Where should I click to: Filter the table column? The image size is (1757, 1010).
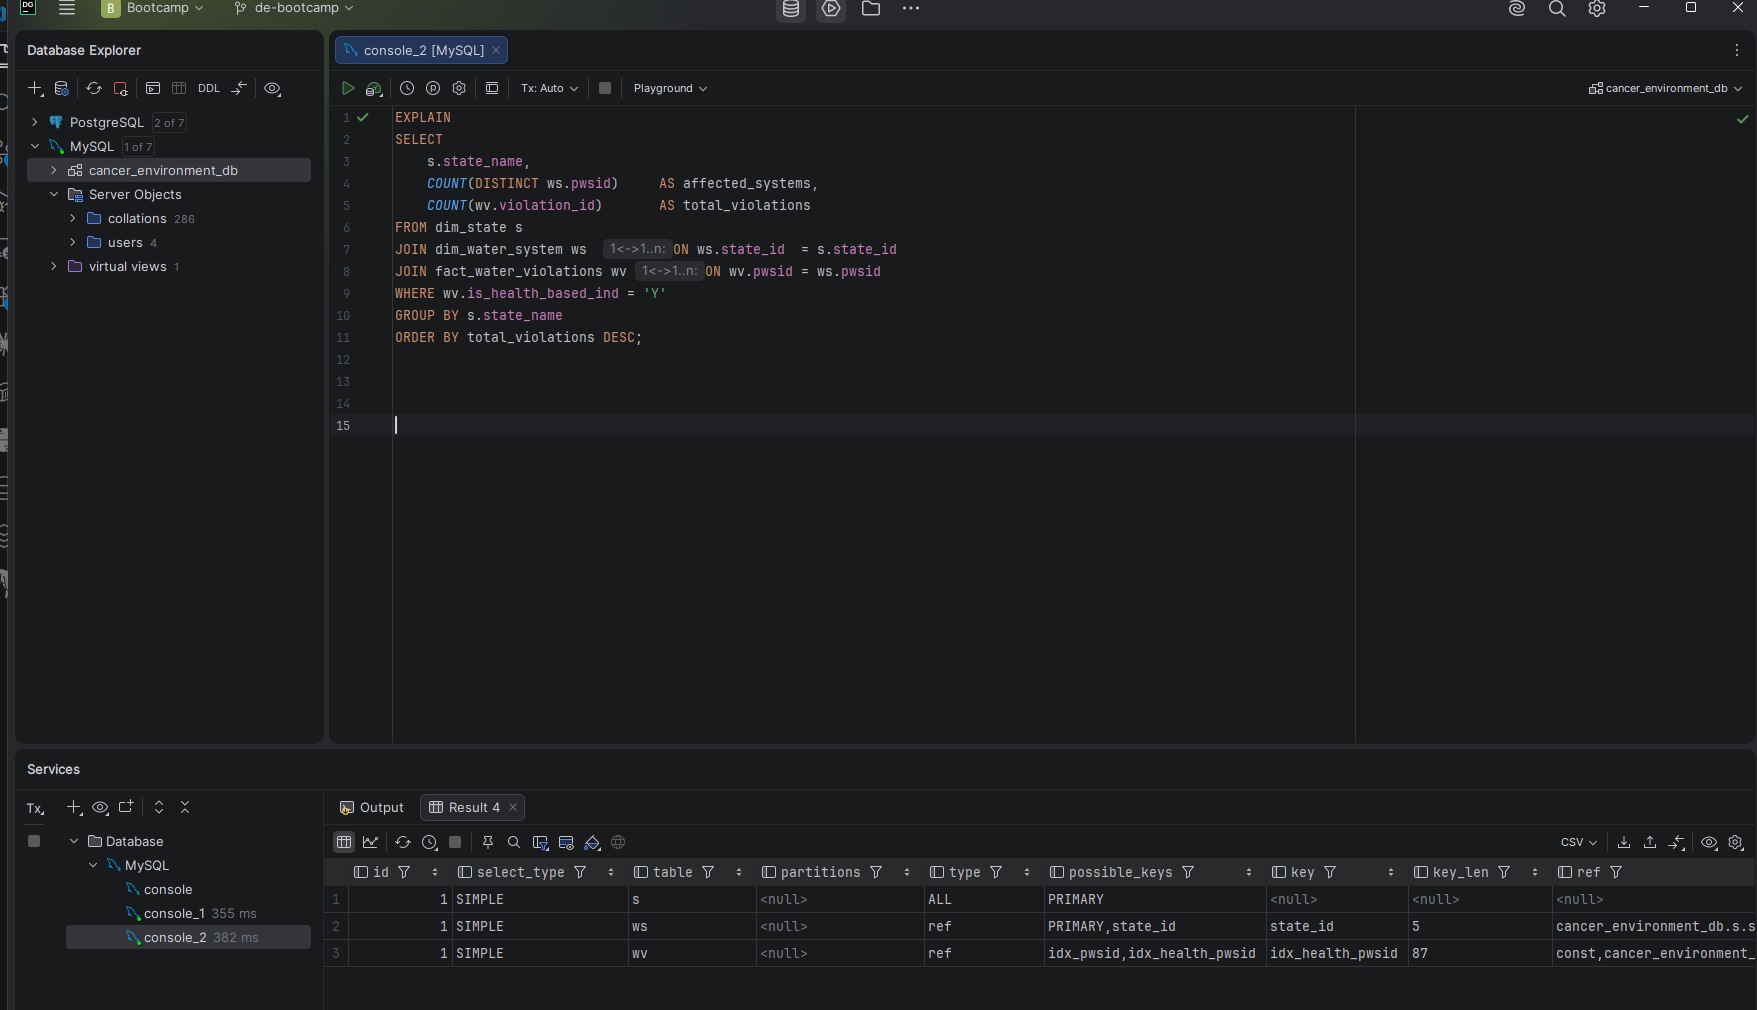(x=708, y=872)
